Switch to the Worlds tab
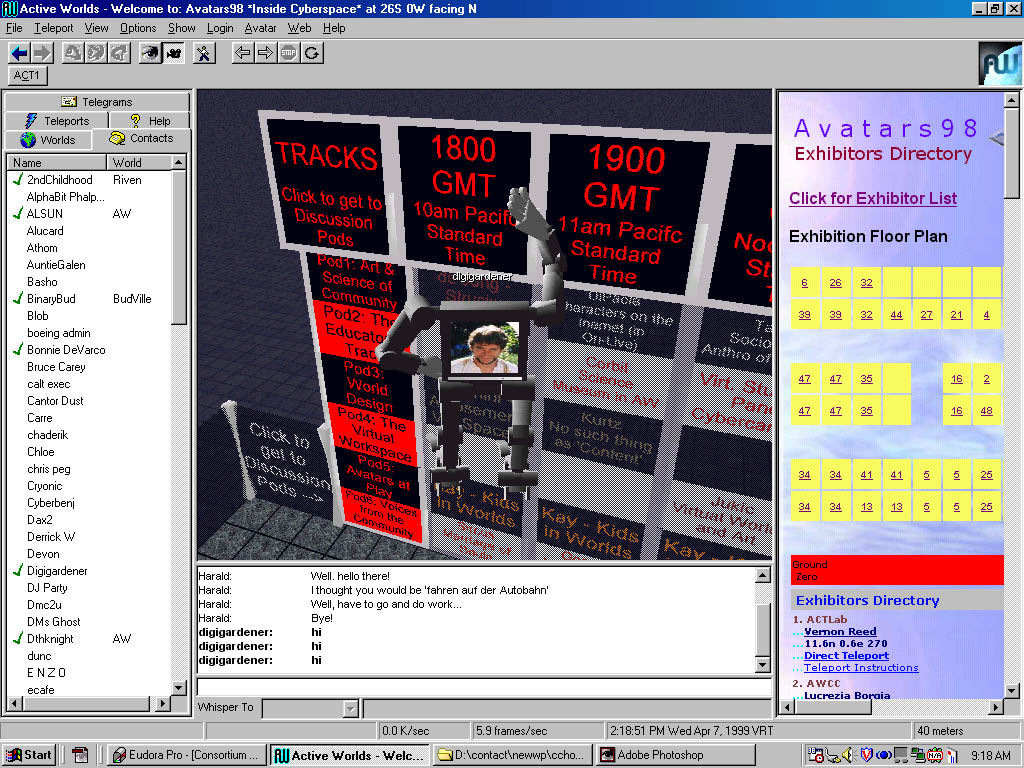Image resolution: width=1024 pixels, height=768 pixels. [48, 140]
